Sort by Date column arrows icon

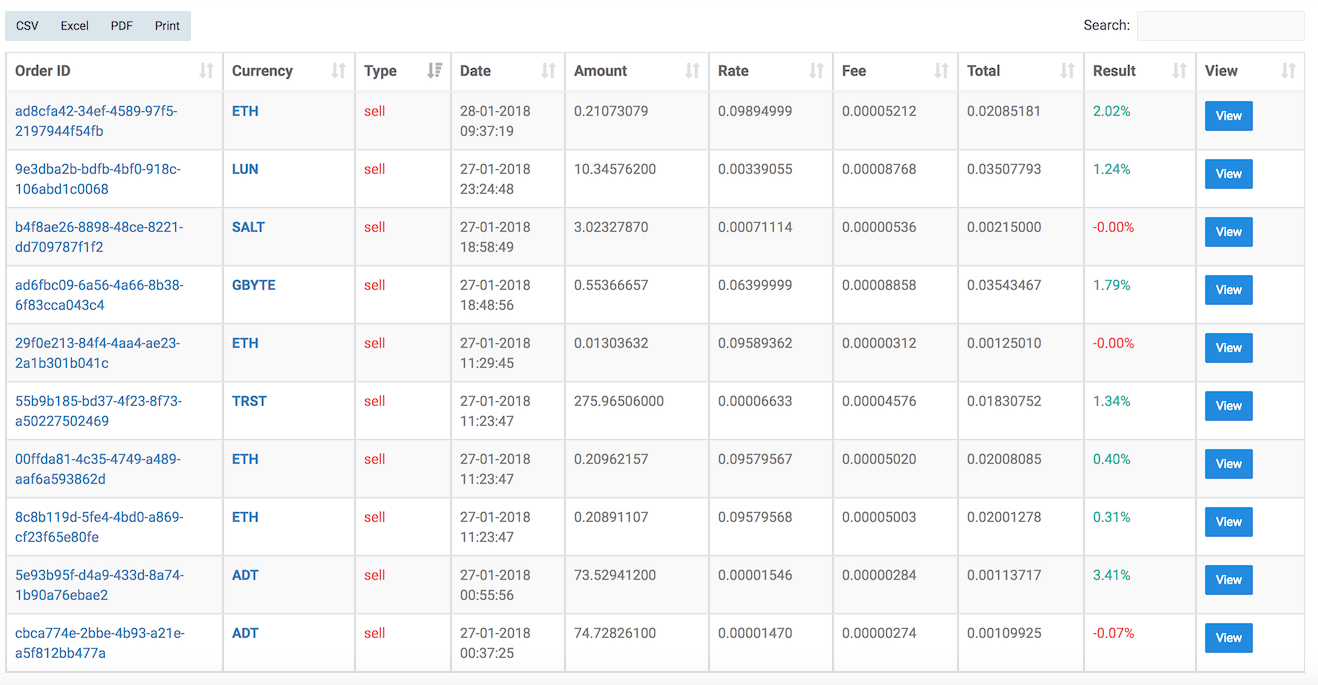point(548,71)
